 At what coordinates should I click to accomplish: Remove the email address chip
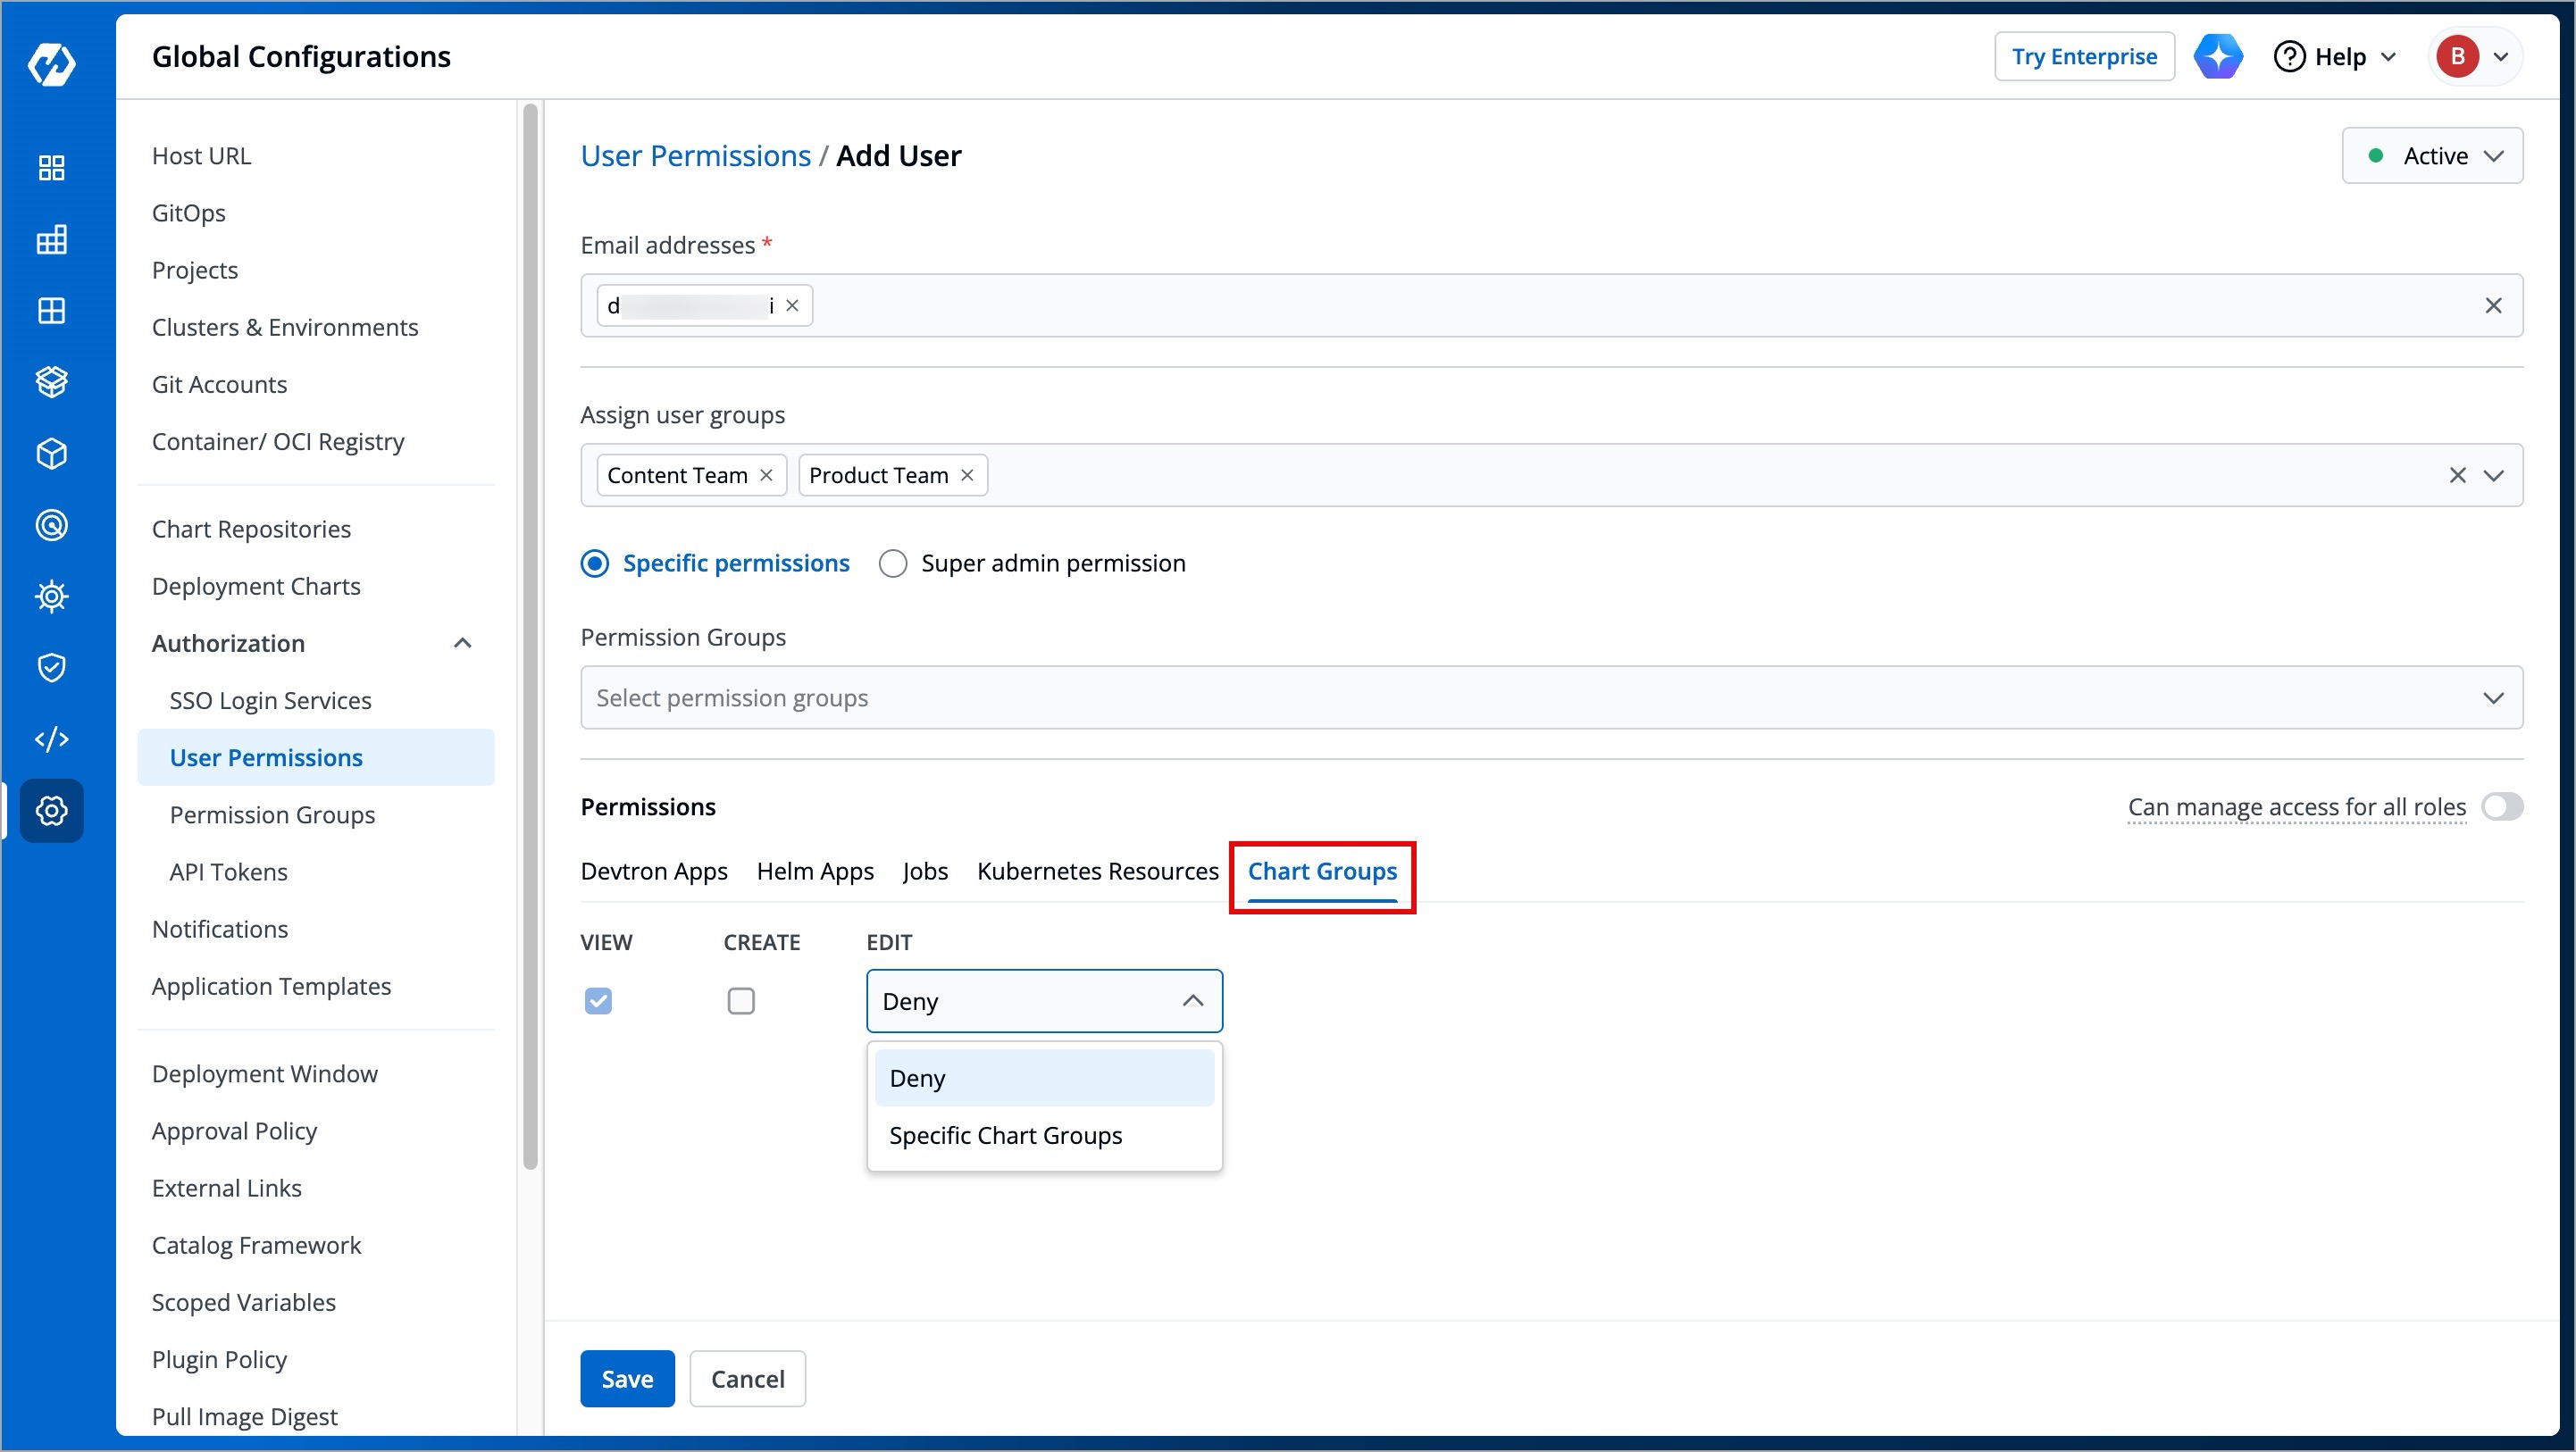[x=792, y=306]
